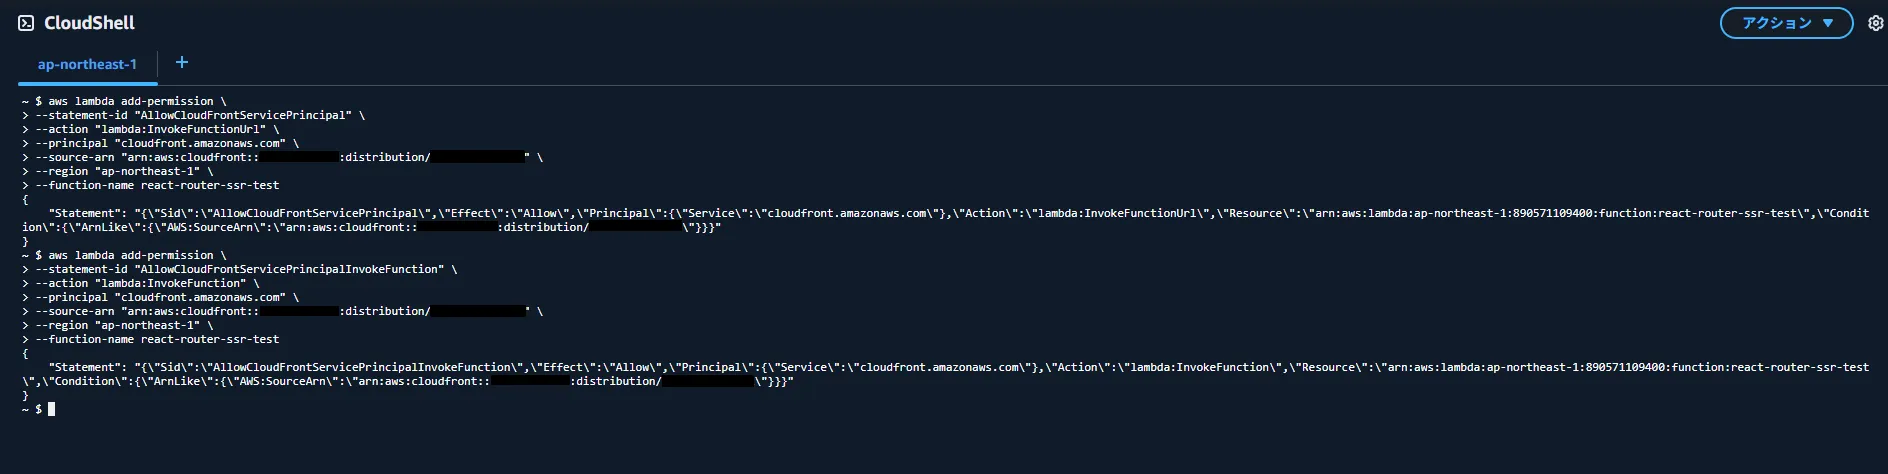This screenshot has height=474, width=1888.
Task: Switch to the ap-northeast-1 tab
Action: tap(87, 64)
